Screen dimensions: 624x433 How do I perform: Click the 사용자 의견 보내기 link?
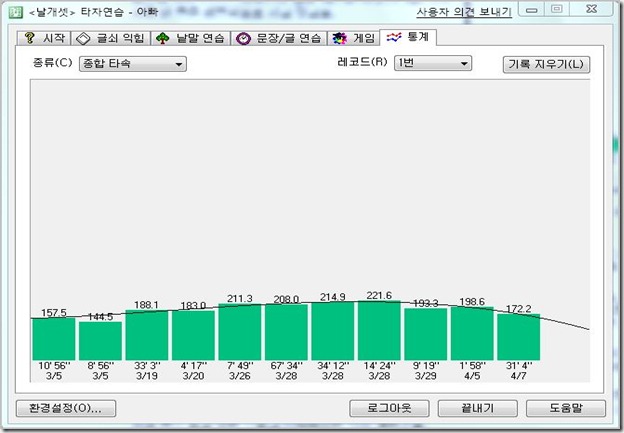pyautogui.click(x=464, y=12)
